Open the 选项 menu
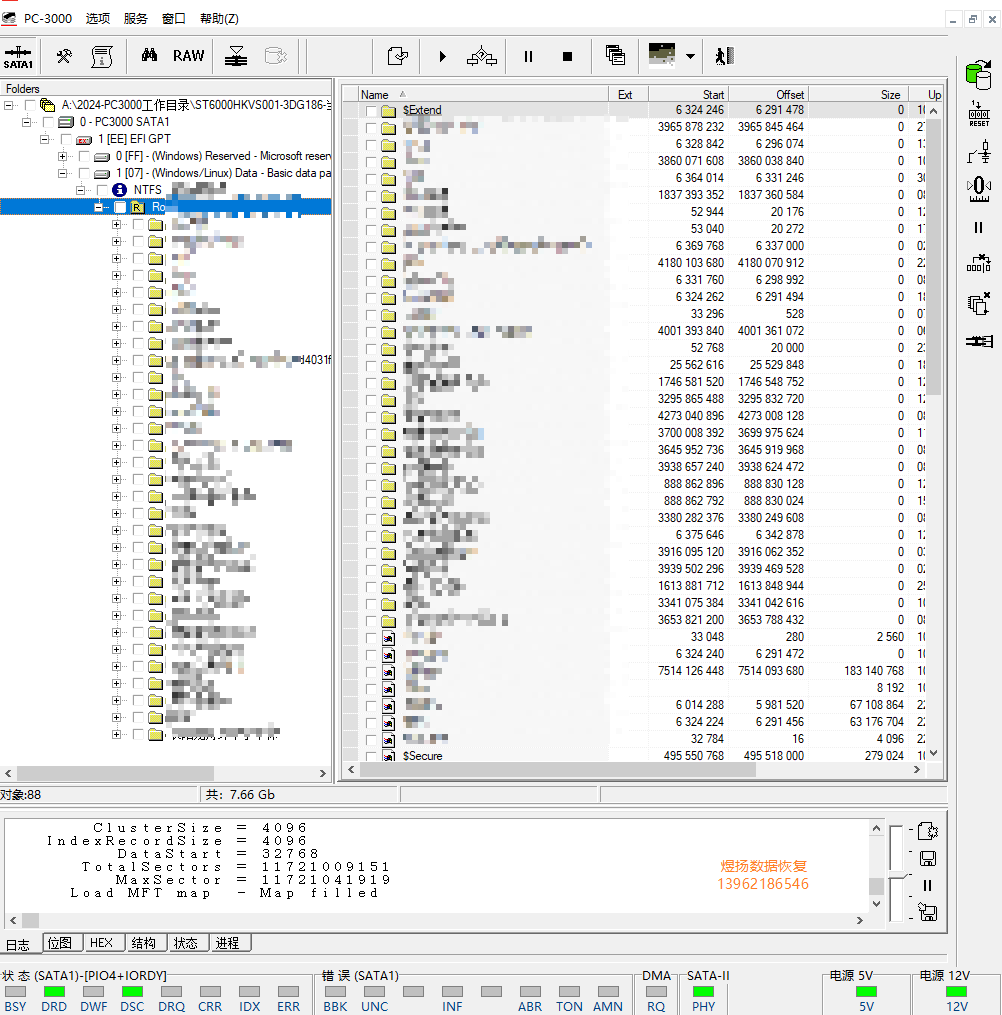1002x1015 pixels. [98, 18]
